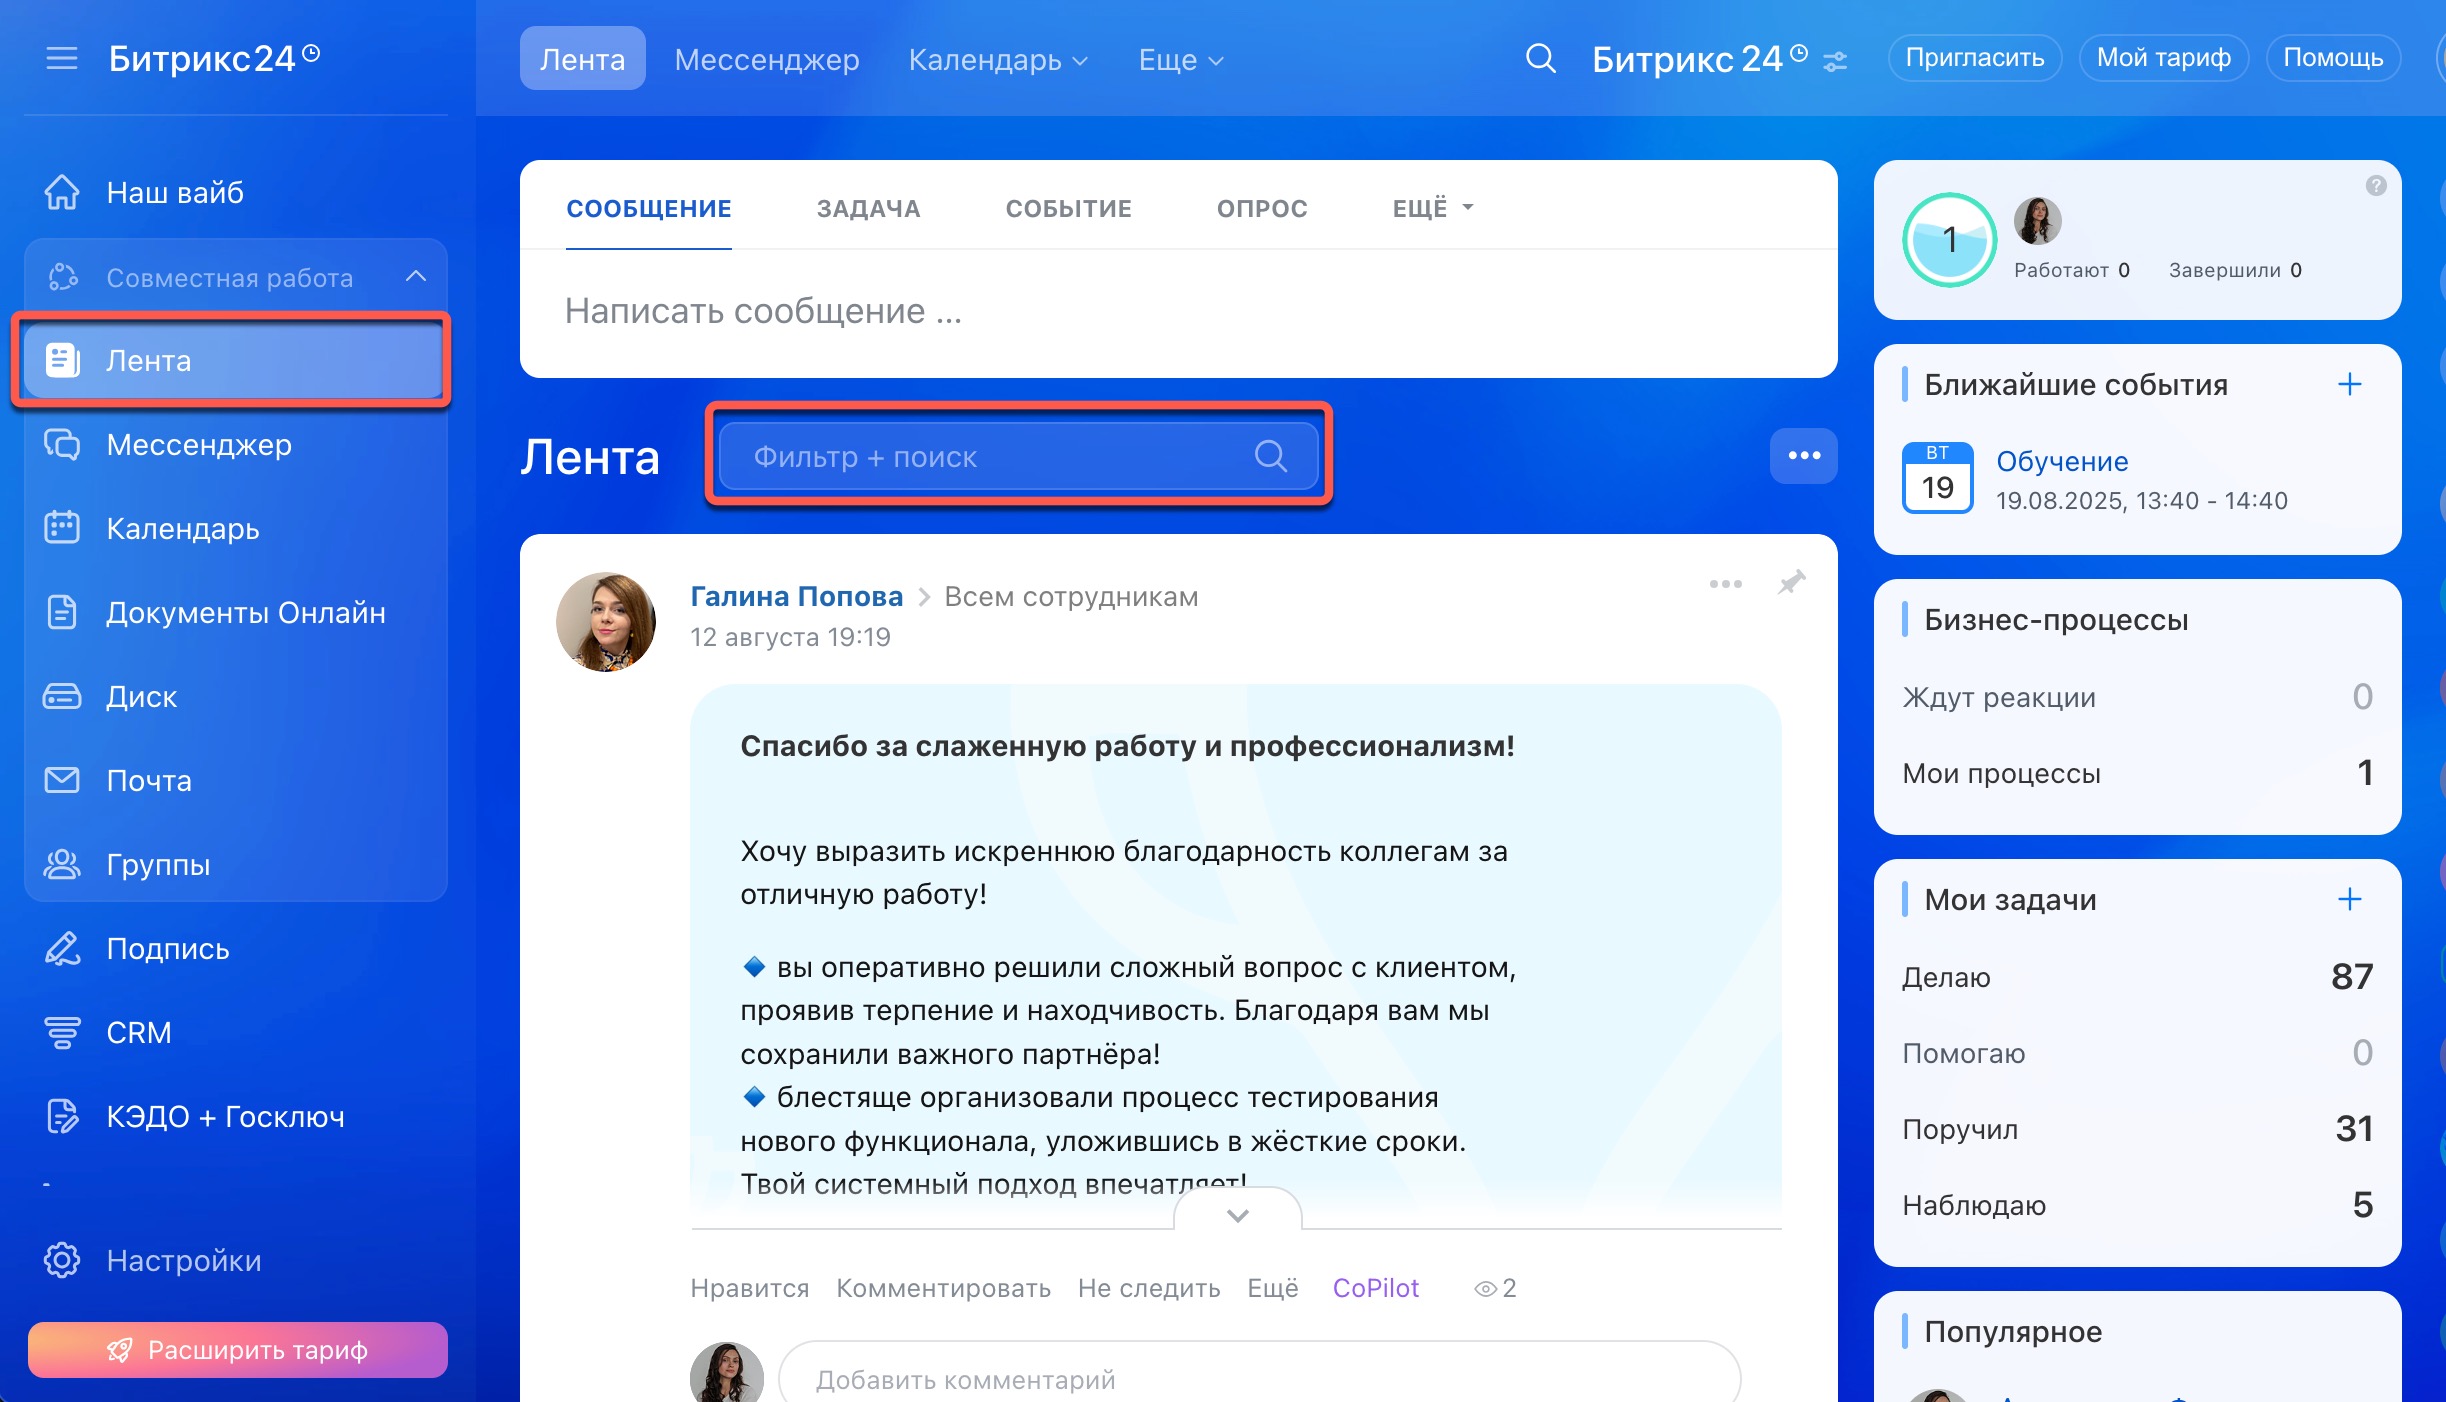
Task: Open the Обучение event link
Action: [2062, 461]
